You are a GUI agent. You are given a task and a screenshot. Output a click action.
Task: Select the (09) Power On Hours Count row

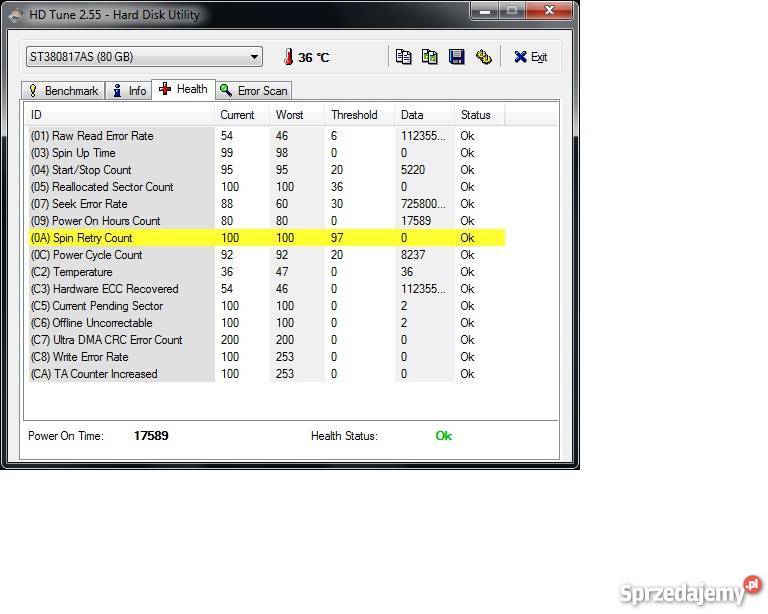pos(267,221)
